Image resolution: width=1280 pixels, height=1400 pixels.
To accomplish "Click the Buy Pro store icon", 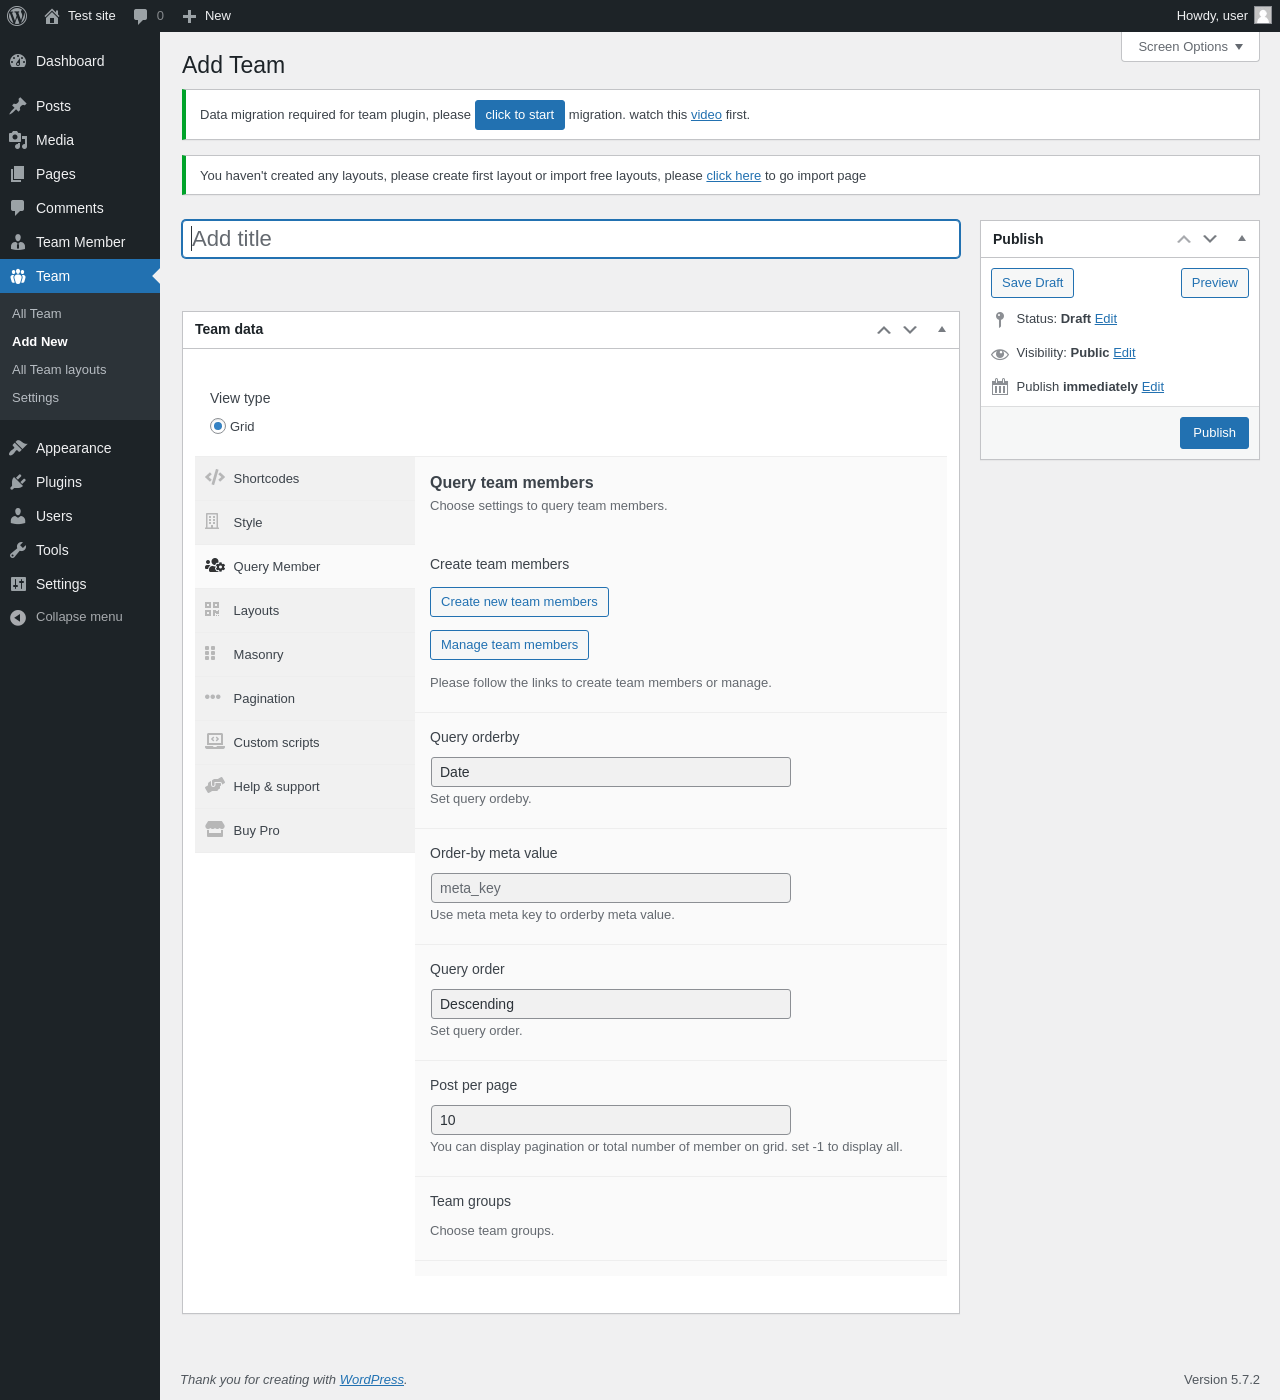I will (x=215, y=829).
